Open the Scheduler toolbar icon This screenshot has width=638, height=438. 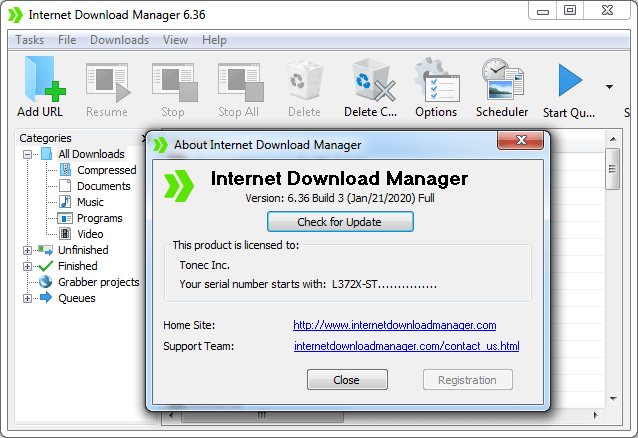[x=503, y=79]
